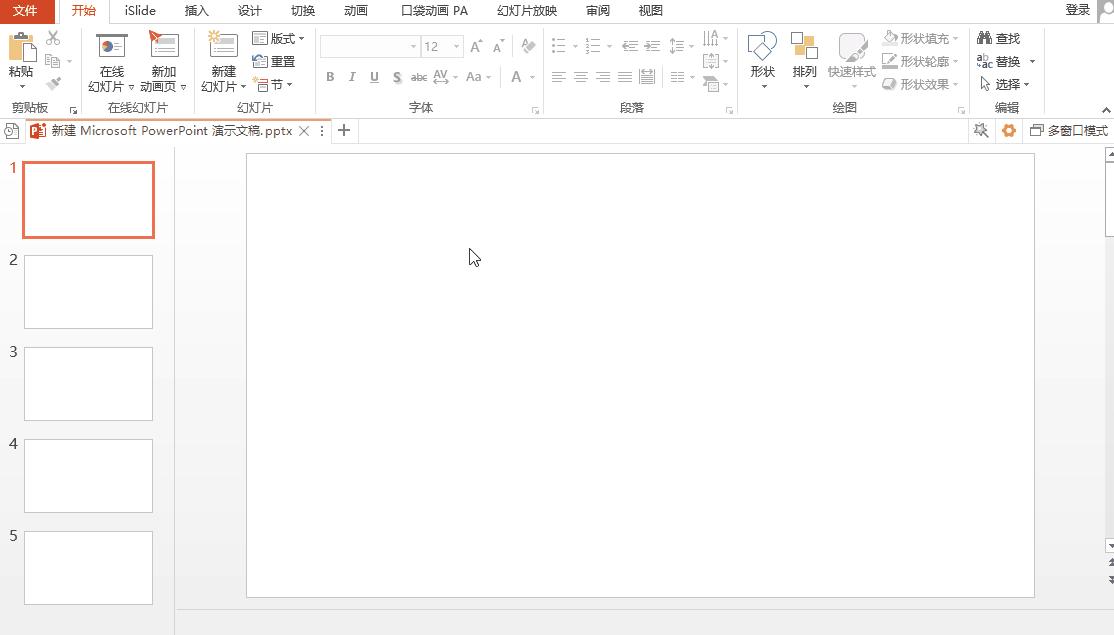Click the Reset (重置) button
1114x635 pixels.
click(x=273, y=61)
